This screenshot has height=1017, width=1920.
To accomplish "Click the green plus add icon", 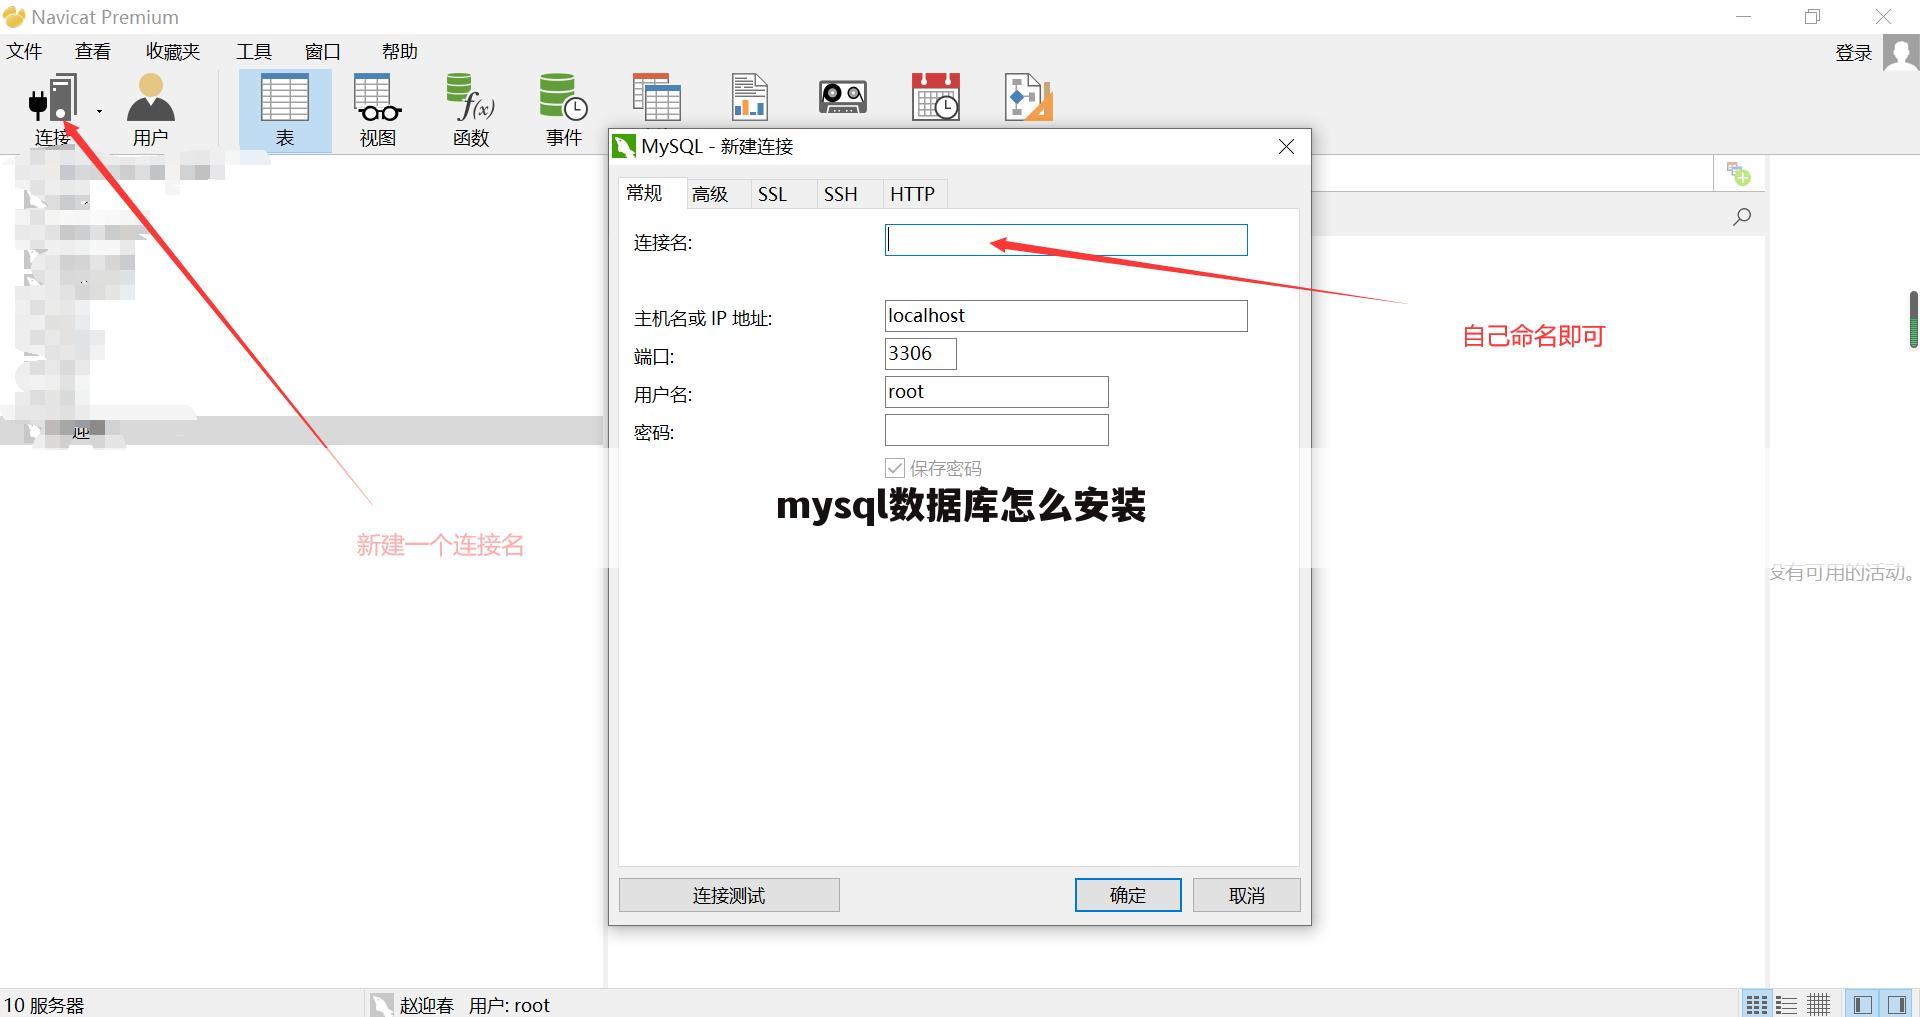I will [1739, 175].
